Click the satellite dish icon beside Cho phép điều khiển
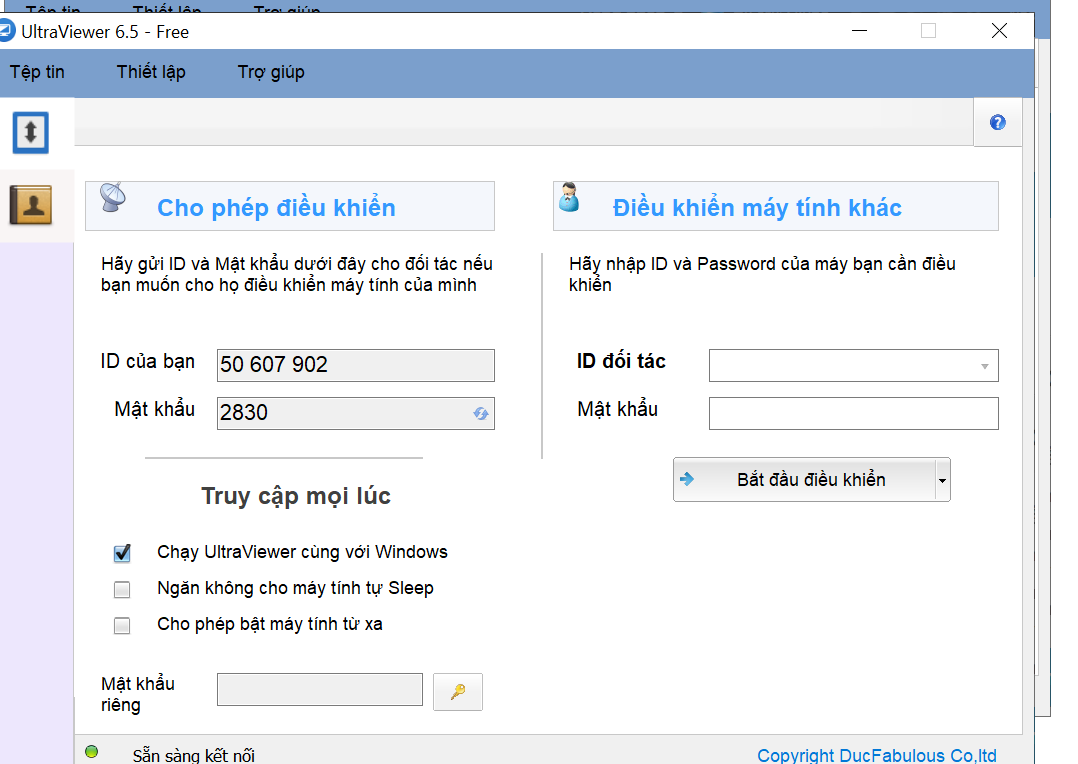This screenshot has height=764, width=1078. click(x=112, y=200)
